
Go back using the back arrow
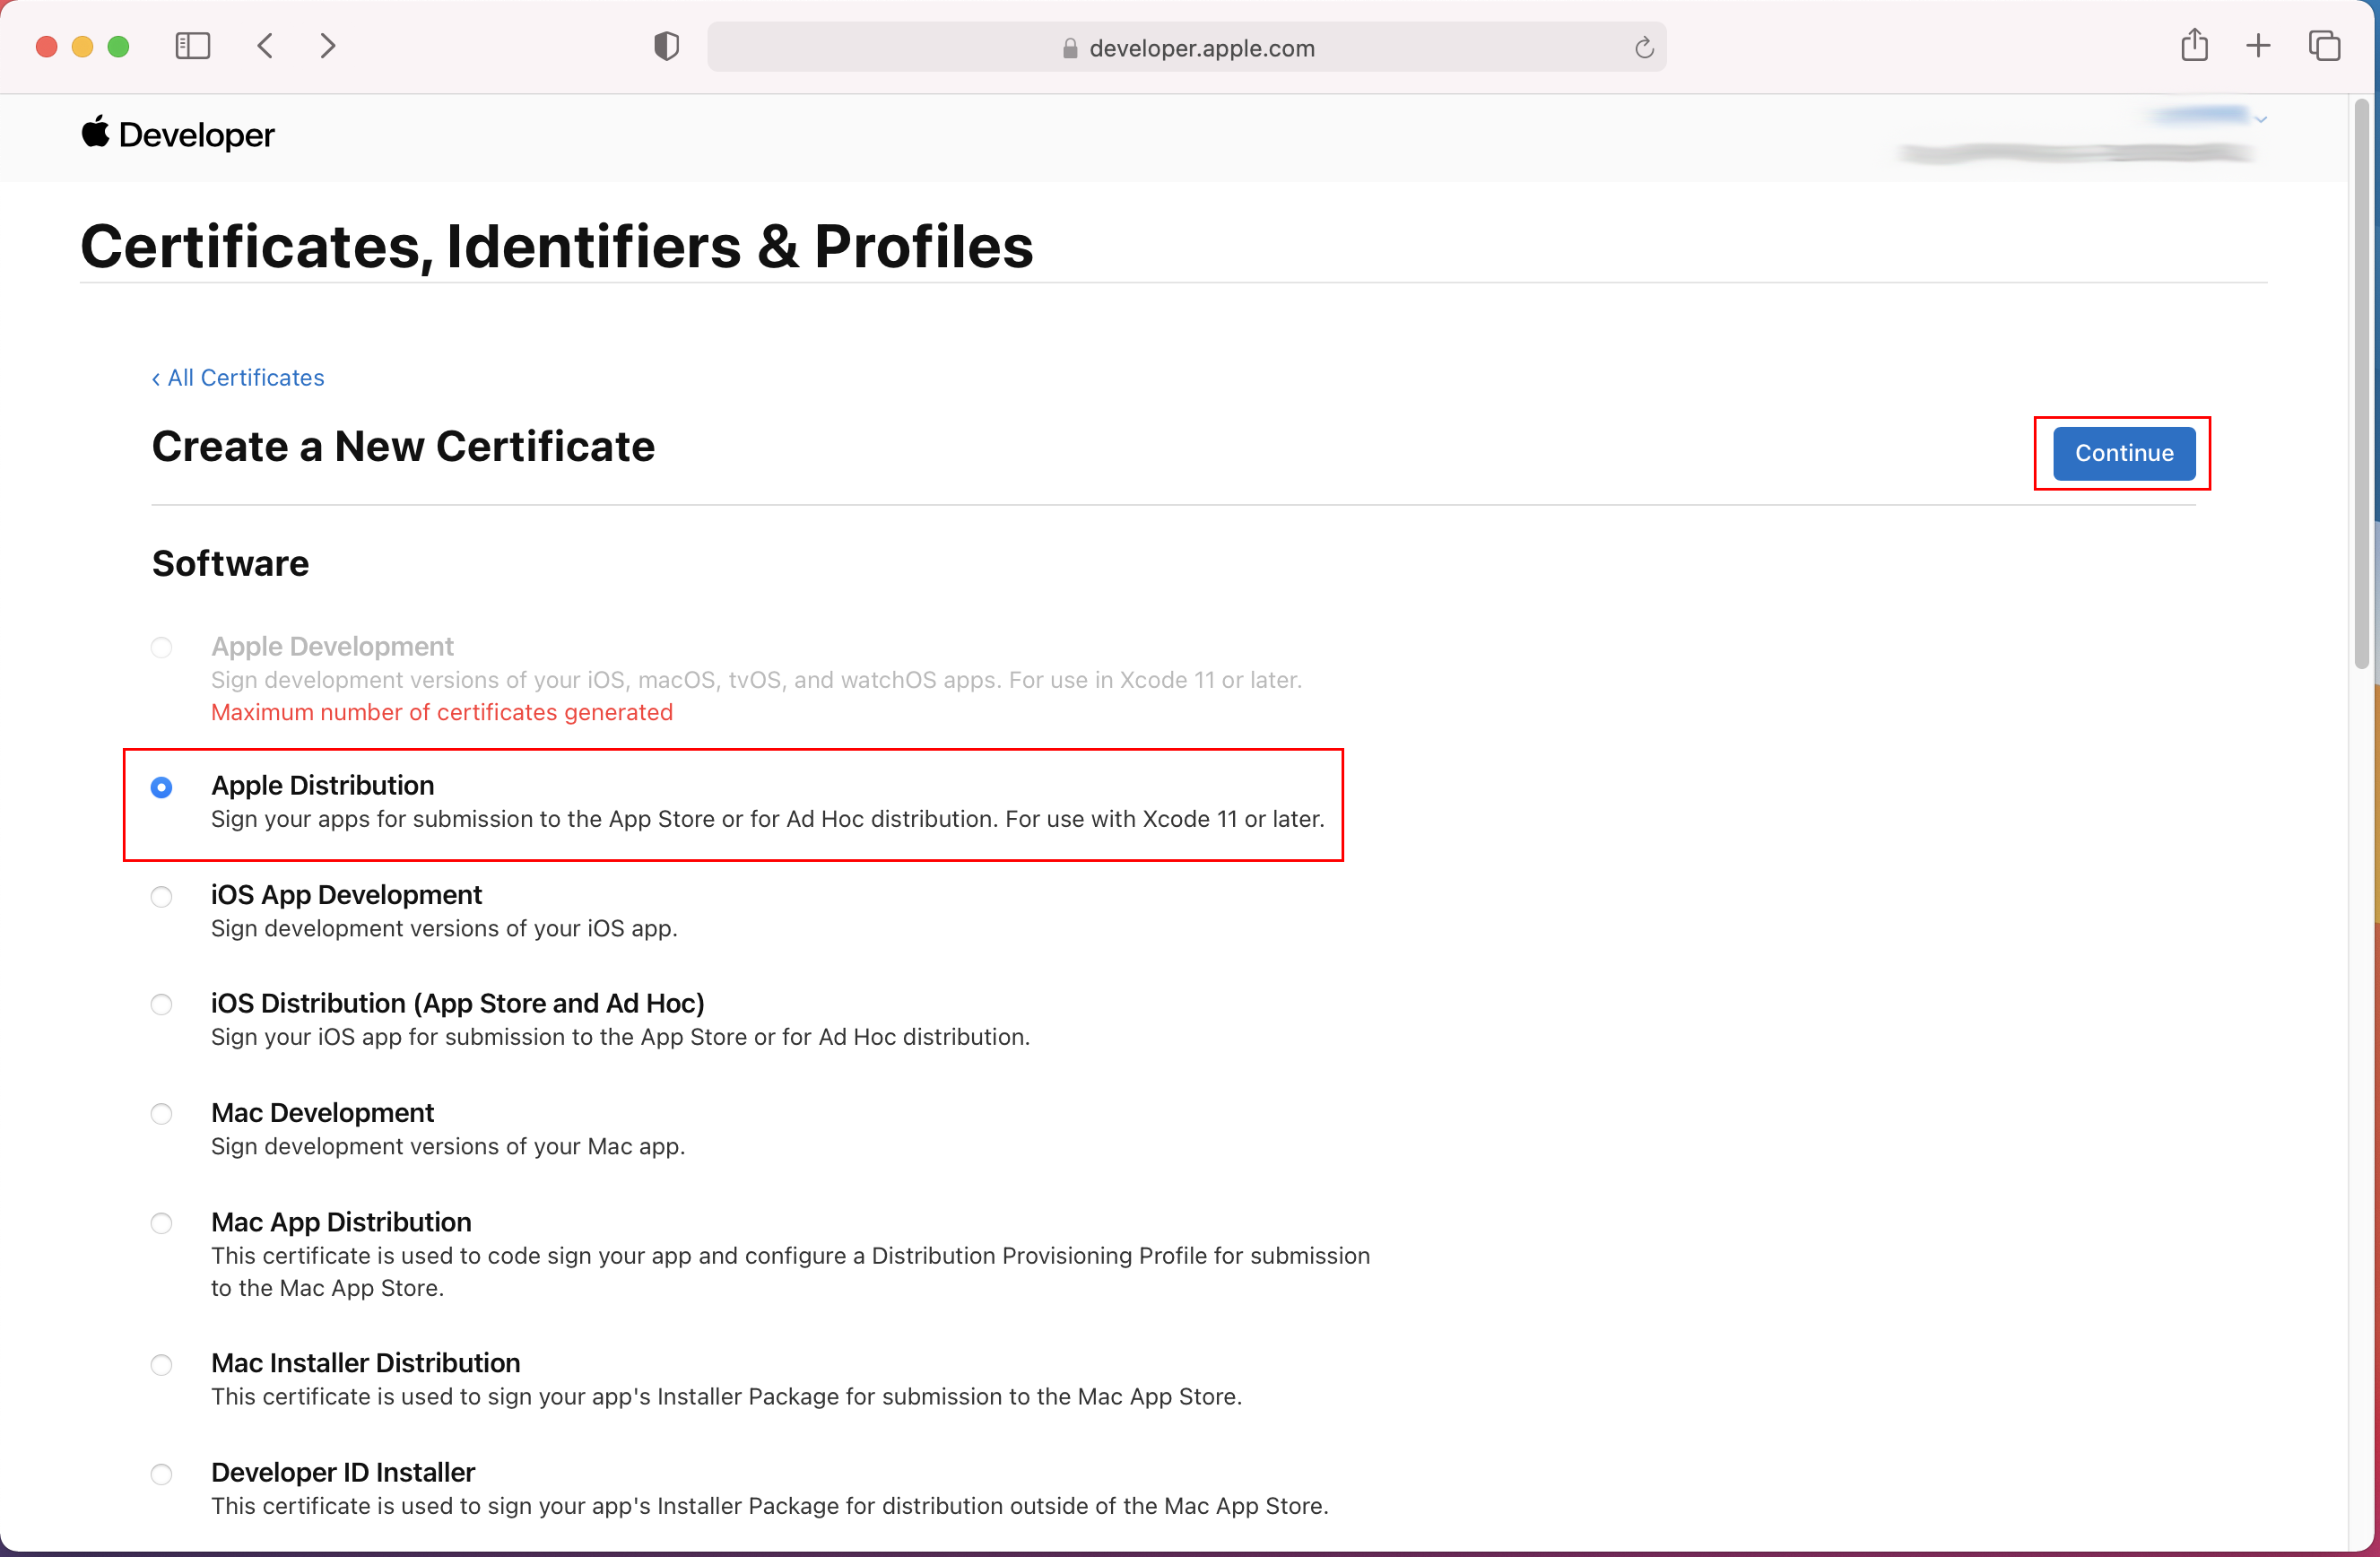pos(265,46)
